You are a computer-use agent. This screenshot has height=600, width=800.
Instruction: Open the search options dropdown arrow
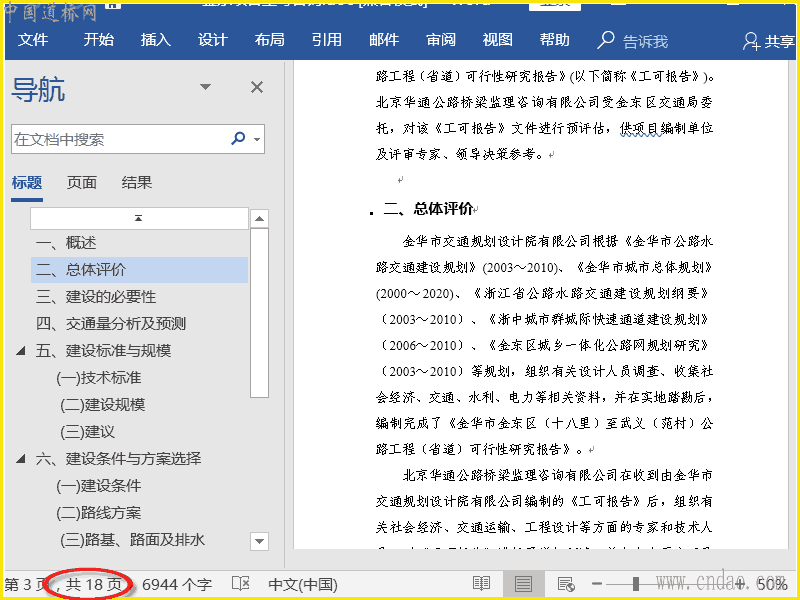point(257,139)
